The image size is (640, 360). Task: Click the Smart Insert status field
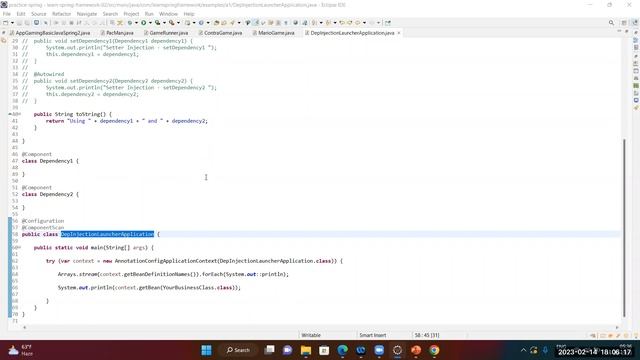coord(373,335)
